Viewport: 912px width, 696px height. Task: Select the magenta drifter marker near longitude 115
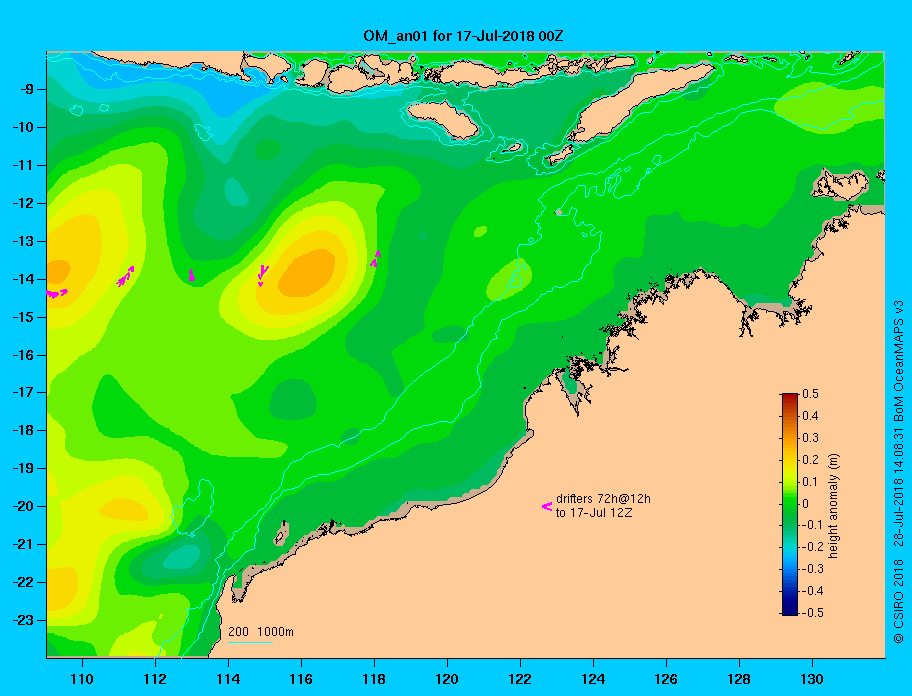tap(262, 276)
